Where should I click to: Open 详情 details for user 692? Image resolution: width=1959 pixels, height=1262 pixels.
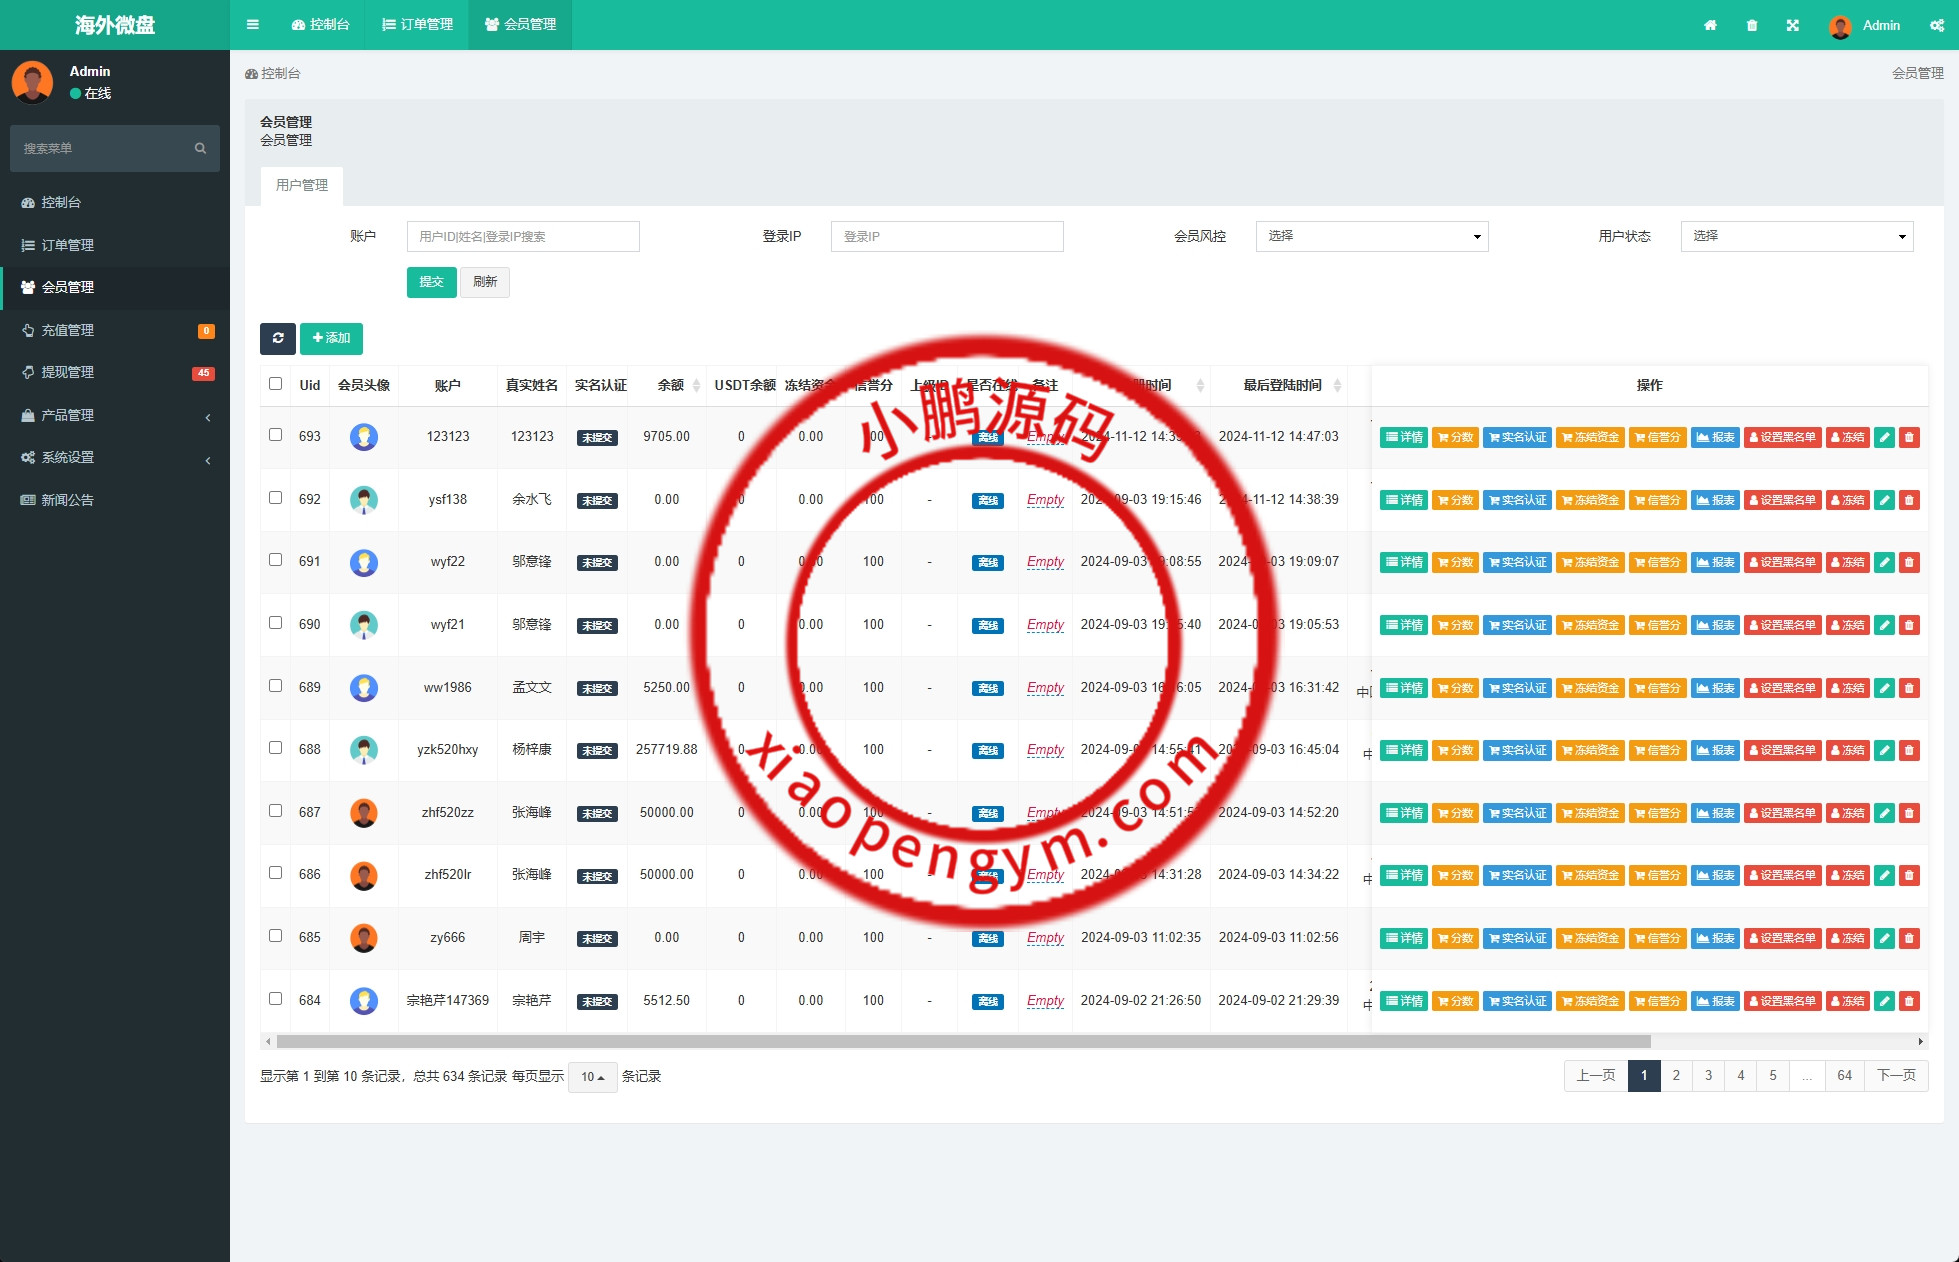point(1404,500)
